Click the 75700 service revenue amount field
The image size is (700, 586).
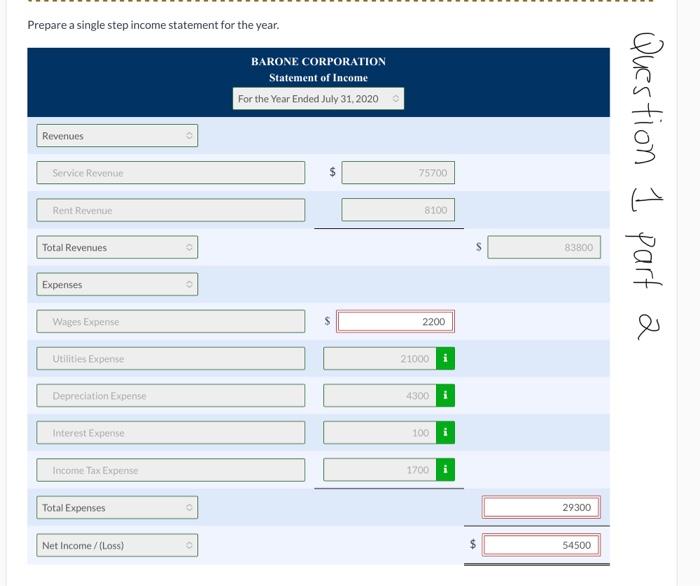tap(398, 173)
